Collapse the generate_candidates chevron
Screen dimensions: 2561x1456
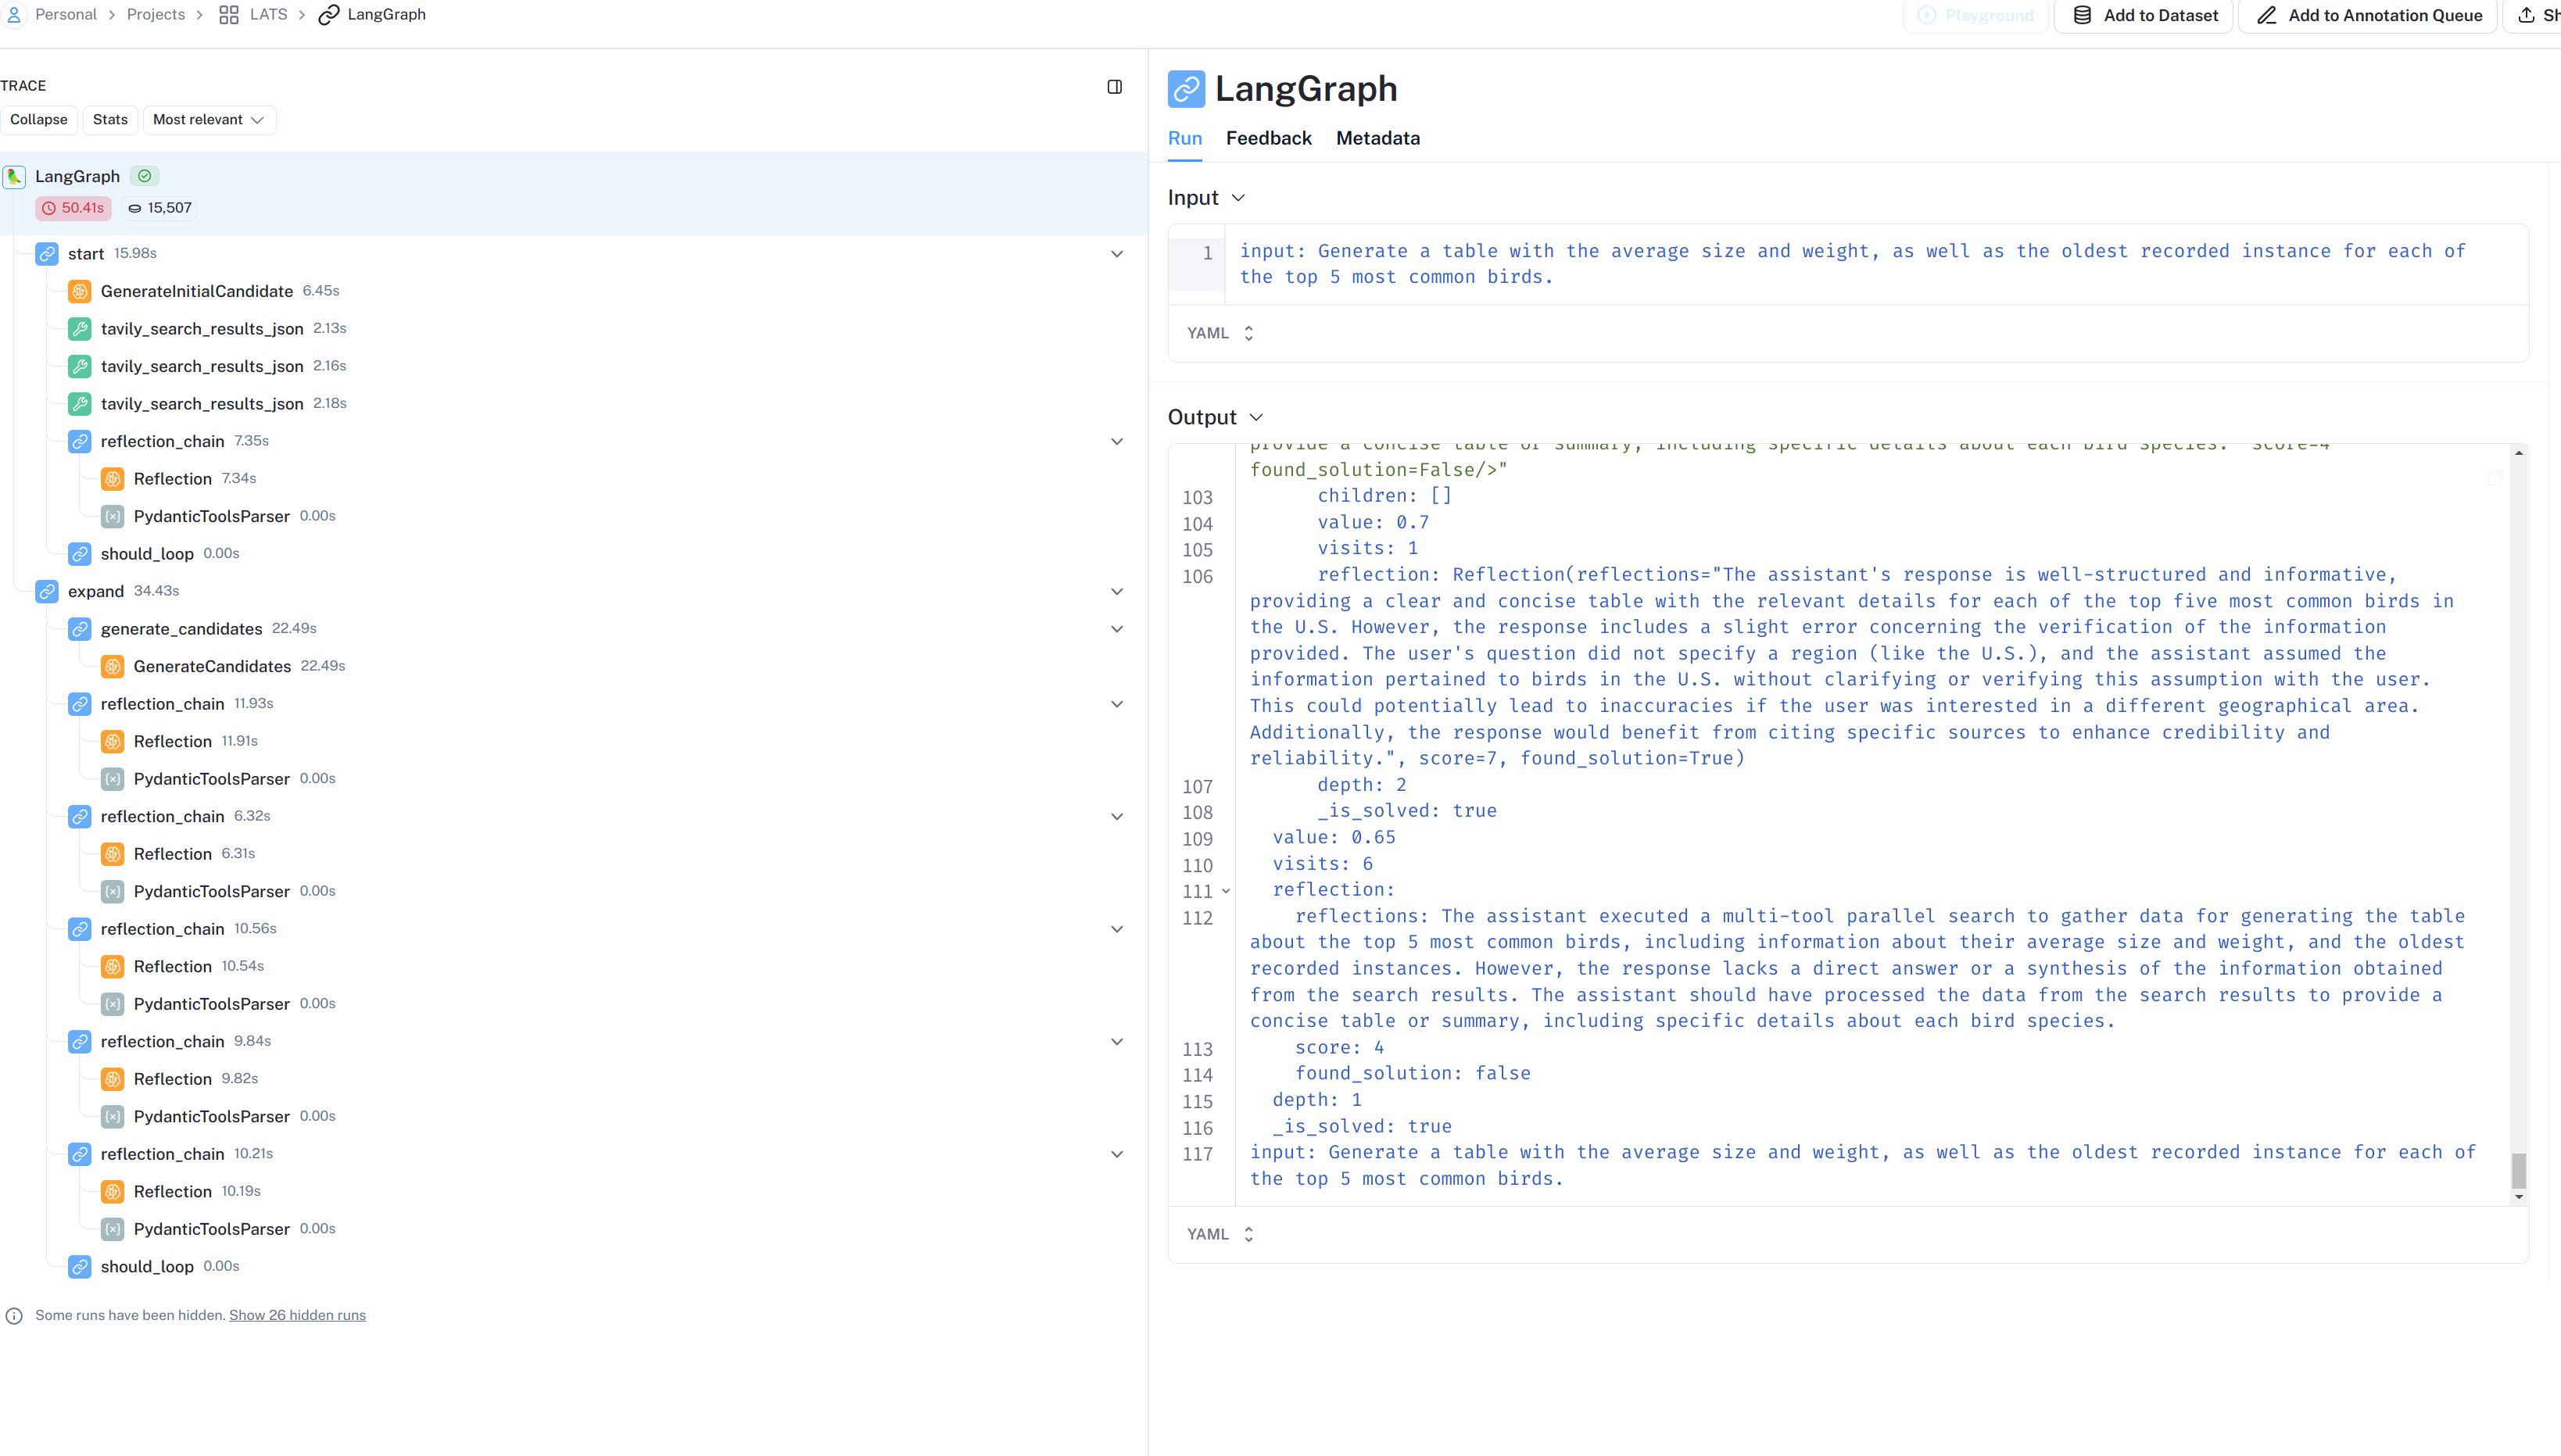[1117, 629]
